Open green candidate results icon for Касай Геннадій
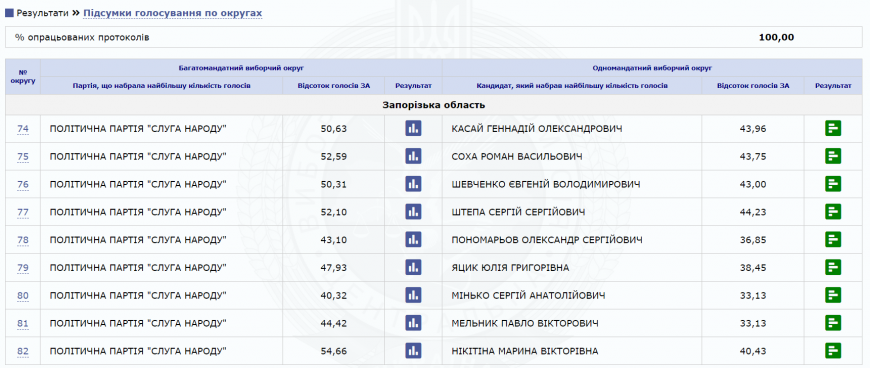This screenshot has height=368, width=870. click(832, 128)
